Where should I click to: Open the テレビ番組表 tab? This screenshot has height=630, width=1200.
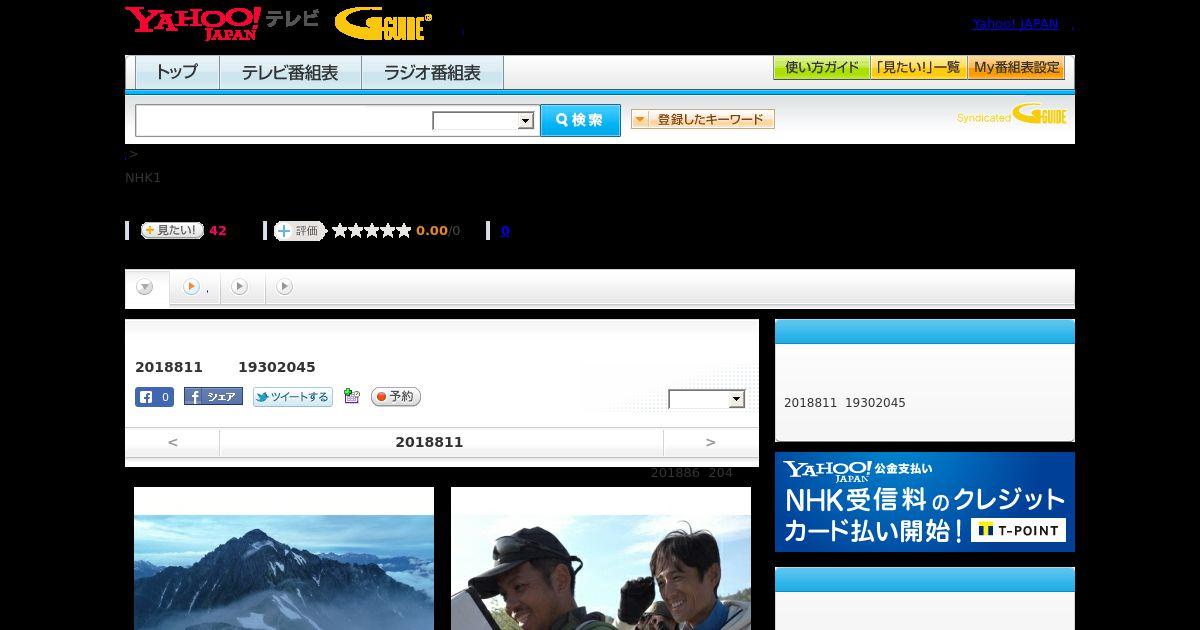point(290,73)
